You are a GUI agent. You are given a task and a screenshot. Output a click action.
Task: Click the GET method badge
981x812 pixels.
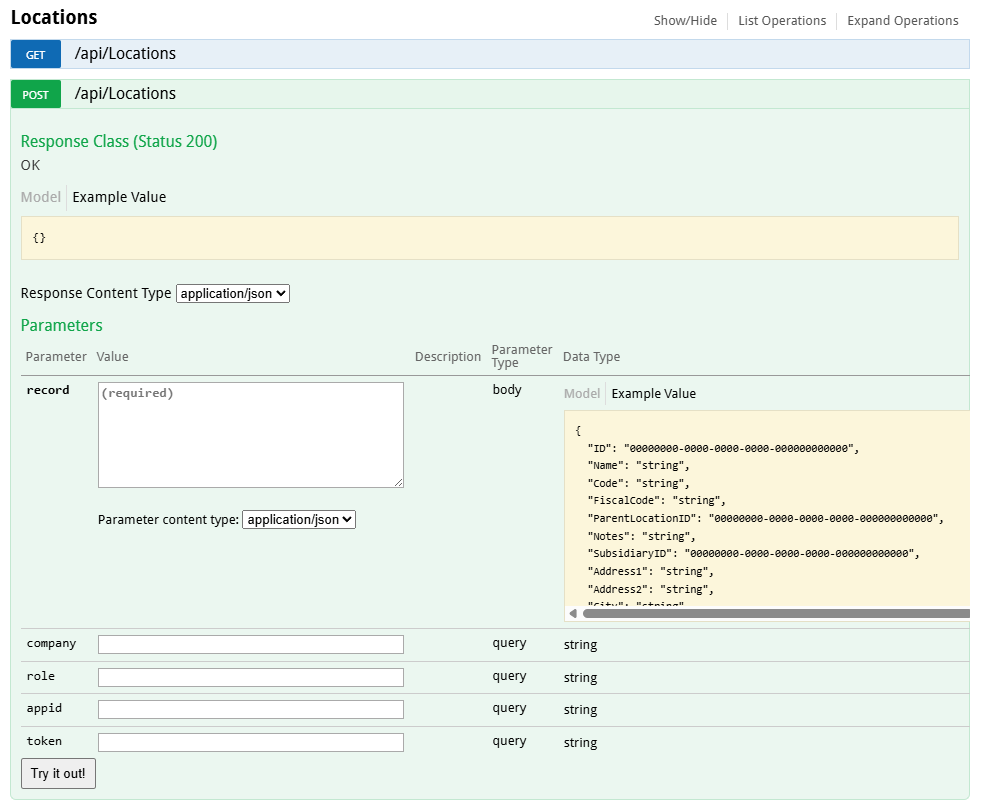pyautogui.click(x=36, y=55)
